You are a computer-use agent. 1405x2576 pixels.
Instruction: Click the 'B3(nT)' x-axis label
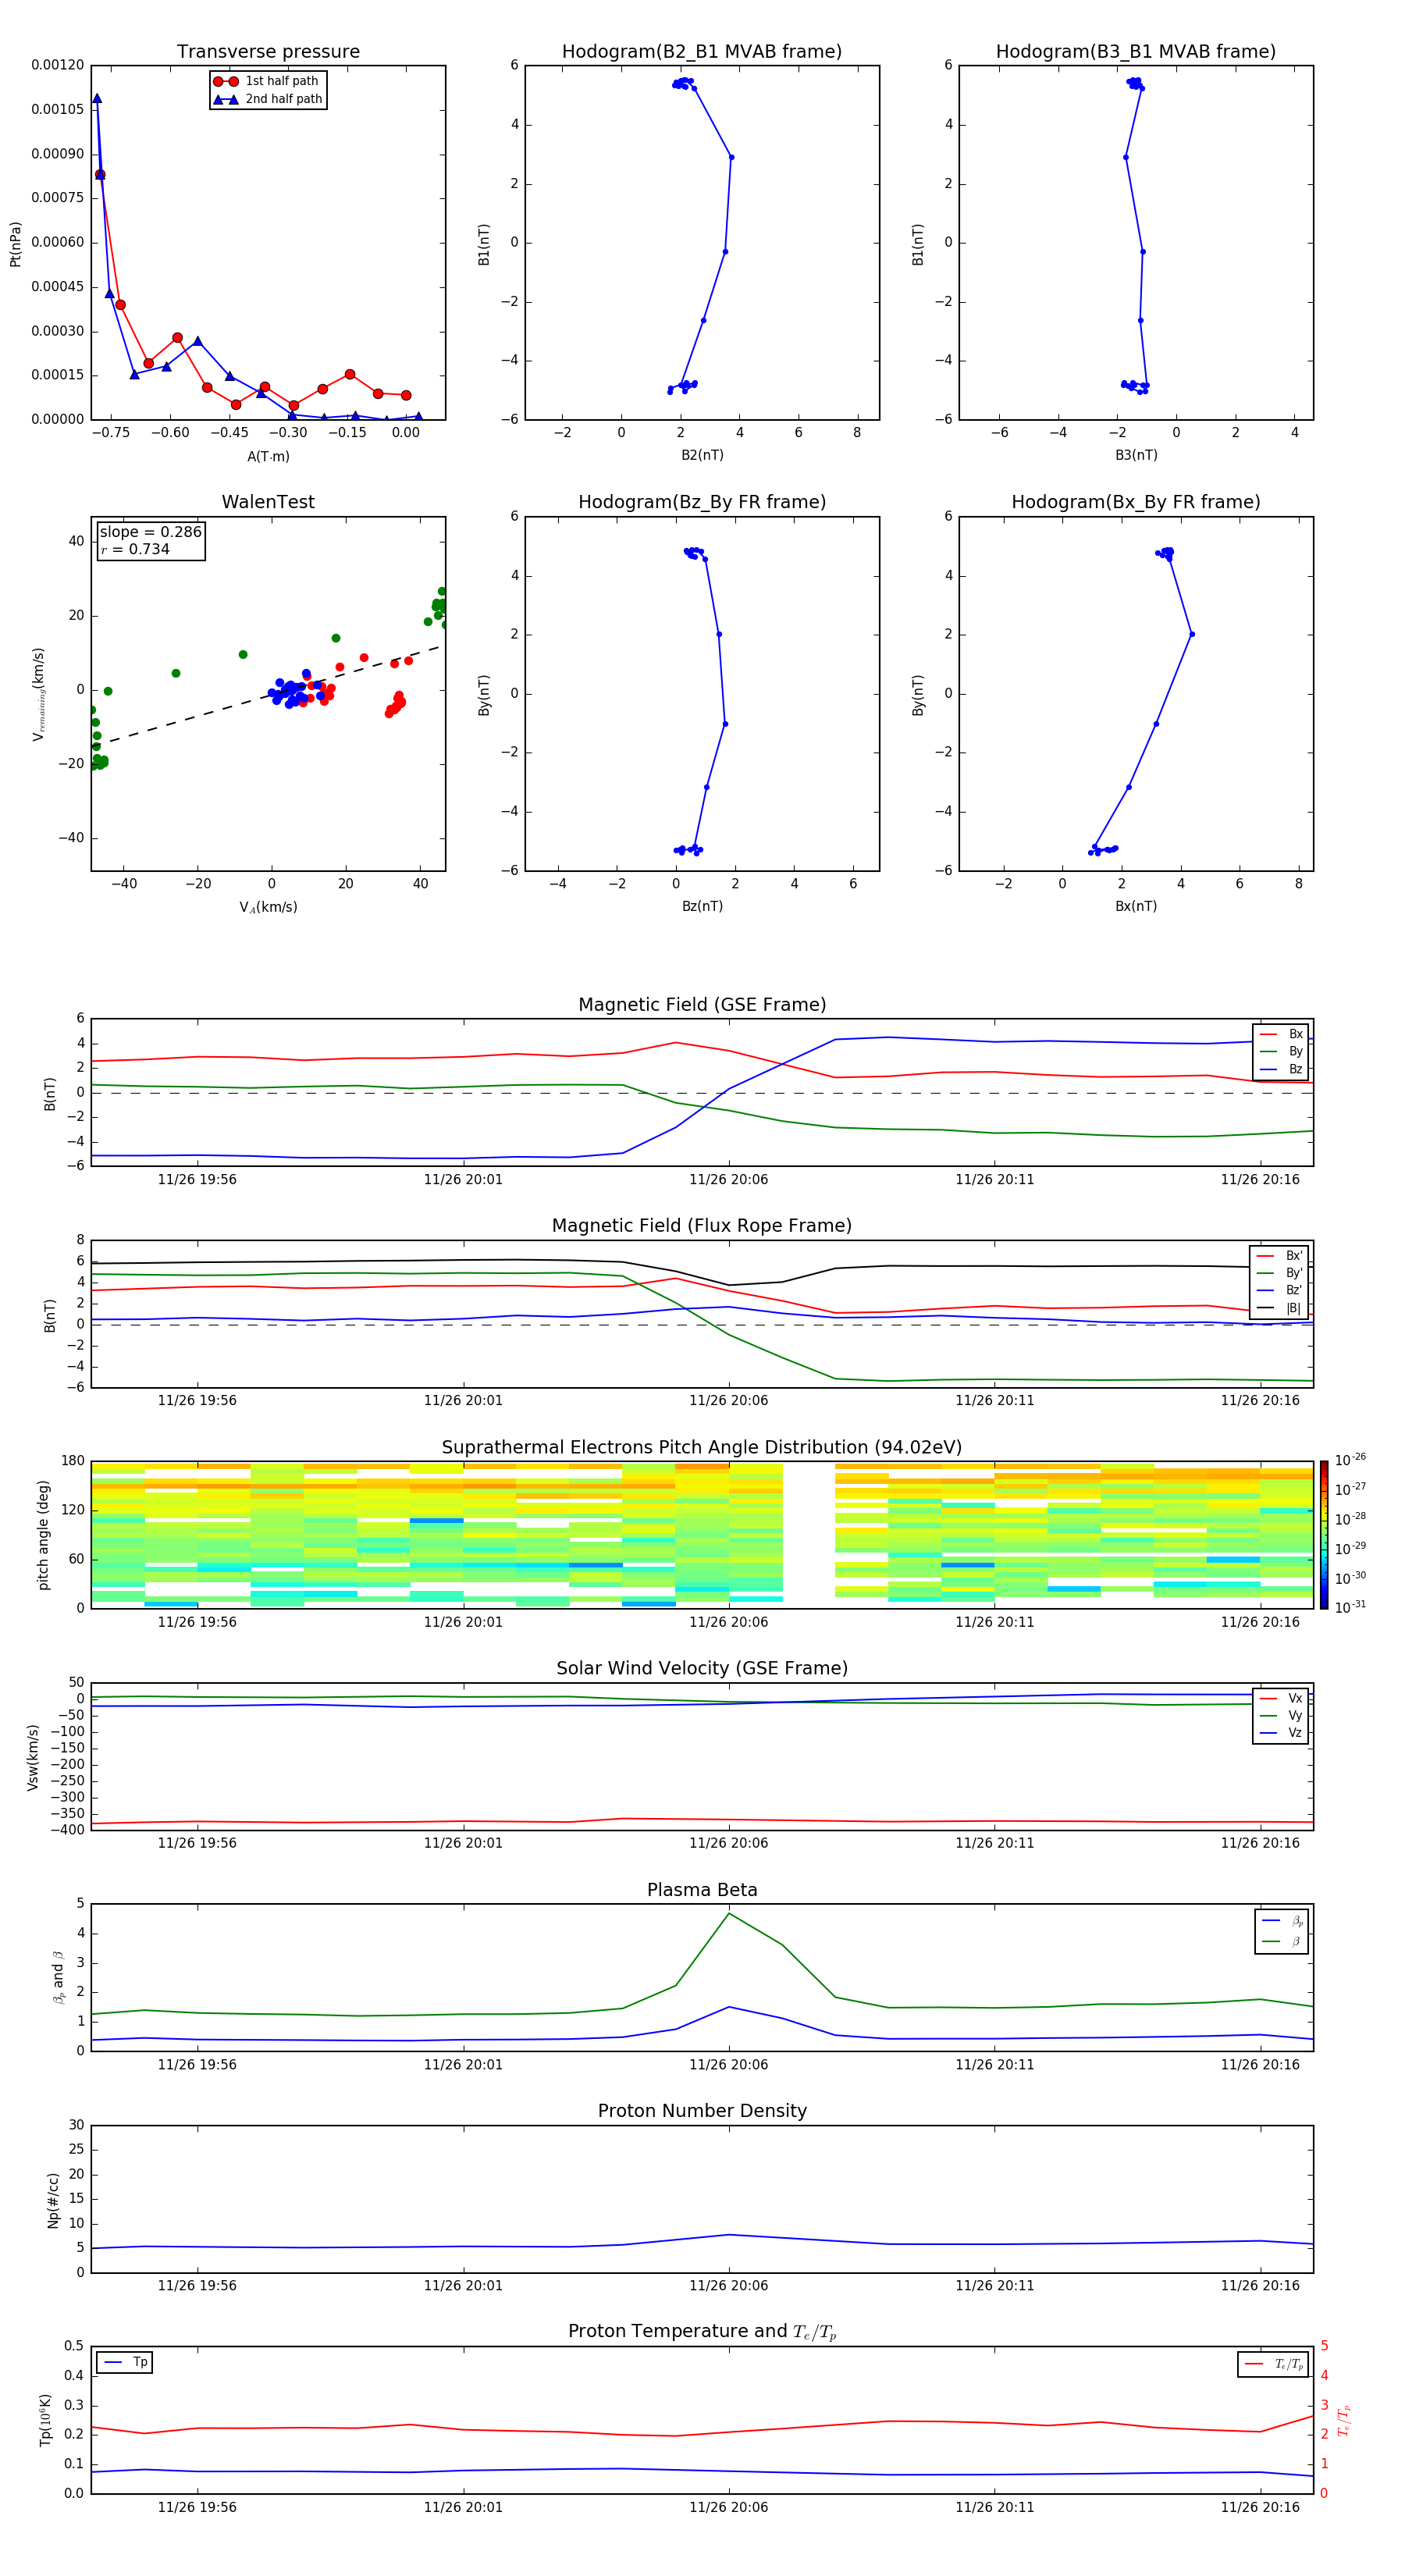(1136, 455)
